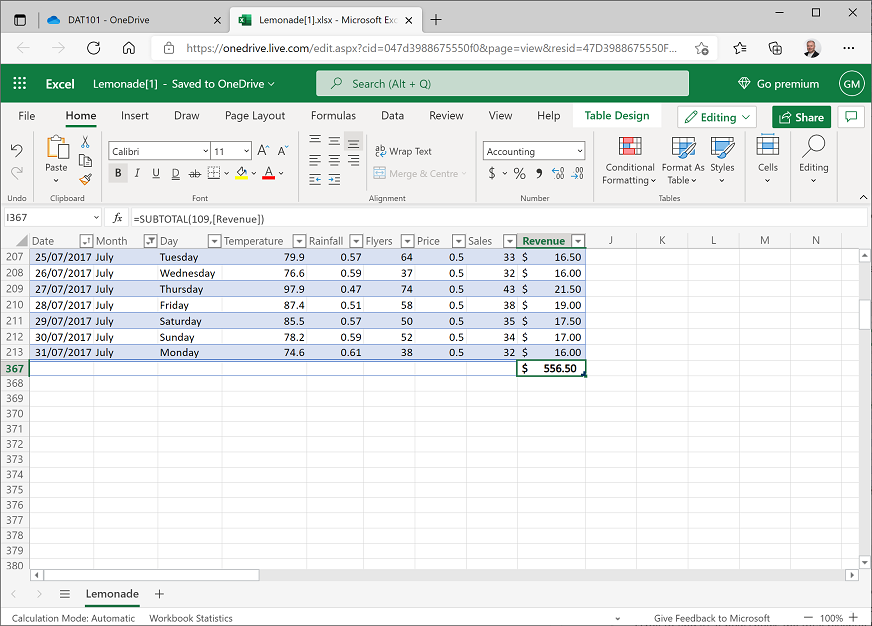Switch to the Table Design tab
The image size is (872, 626).
(x=616, y=116)
